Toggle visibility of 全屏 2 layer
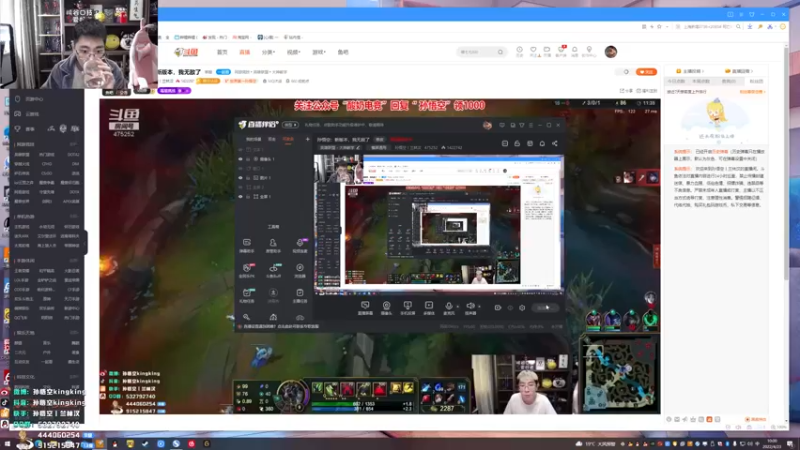Image resolution: width=800 pixels, height=450 pixels. [241, 187]
